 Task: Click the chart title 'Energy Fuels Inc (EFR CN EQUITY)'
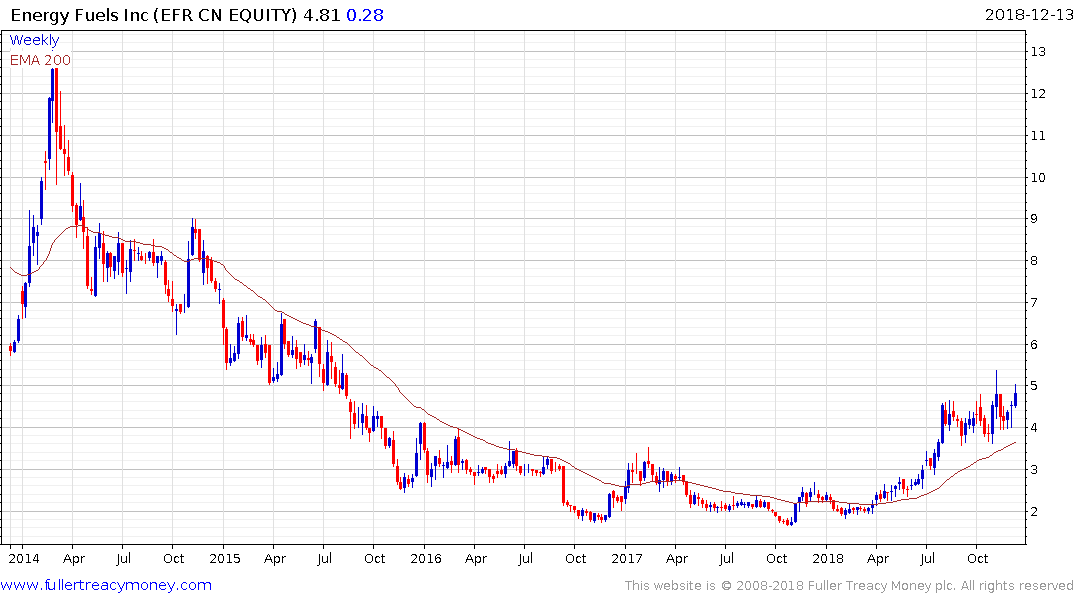[154, 14]
